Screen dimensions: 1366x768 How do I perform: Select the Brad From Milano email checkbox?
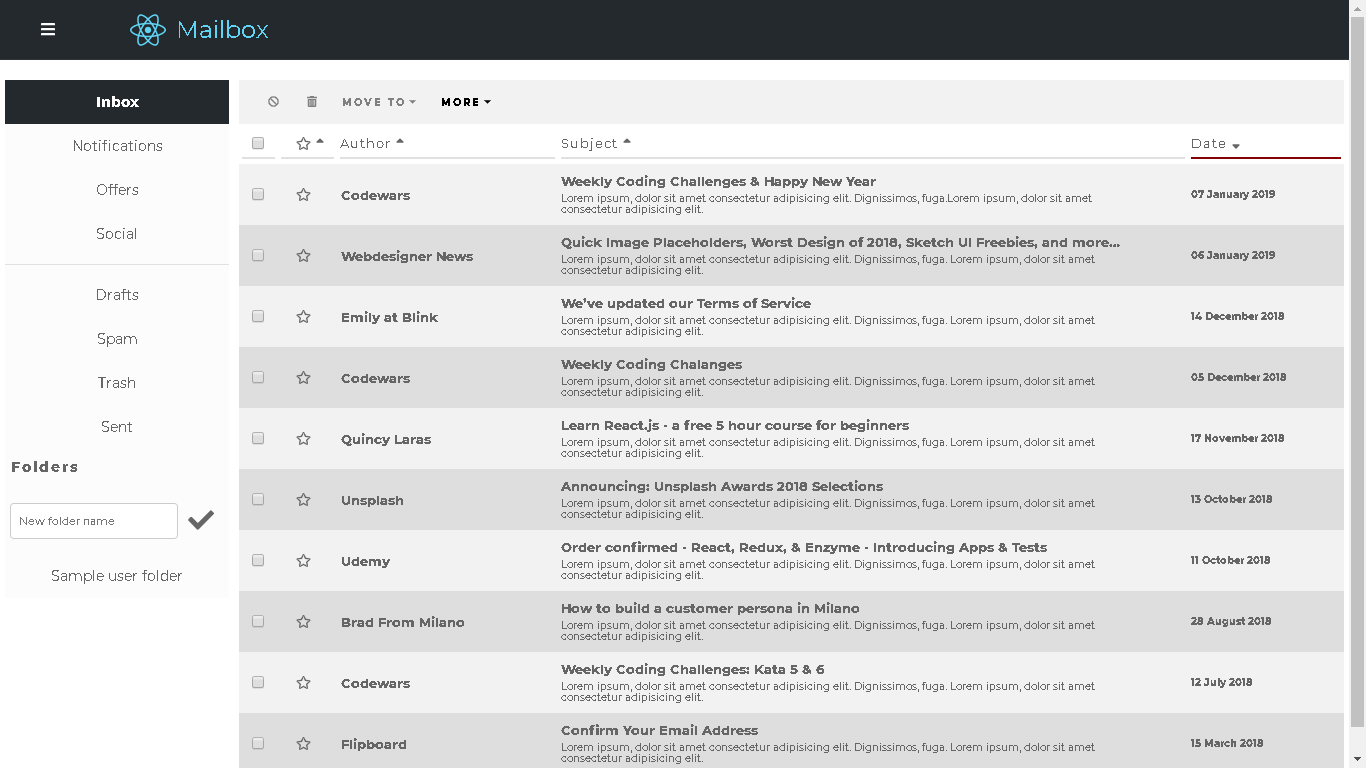click(258, 621)
